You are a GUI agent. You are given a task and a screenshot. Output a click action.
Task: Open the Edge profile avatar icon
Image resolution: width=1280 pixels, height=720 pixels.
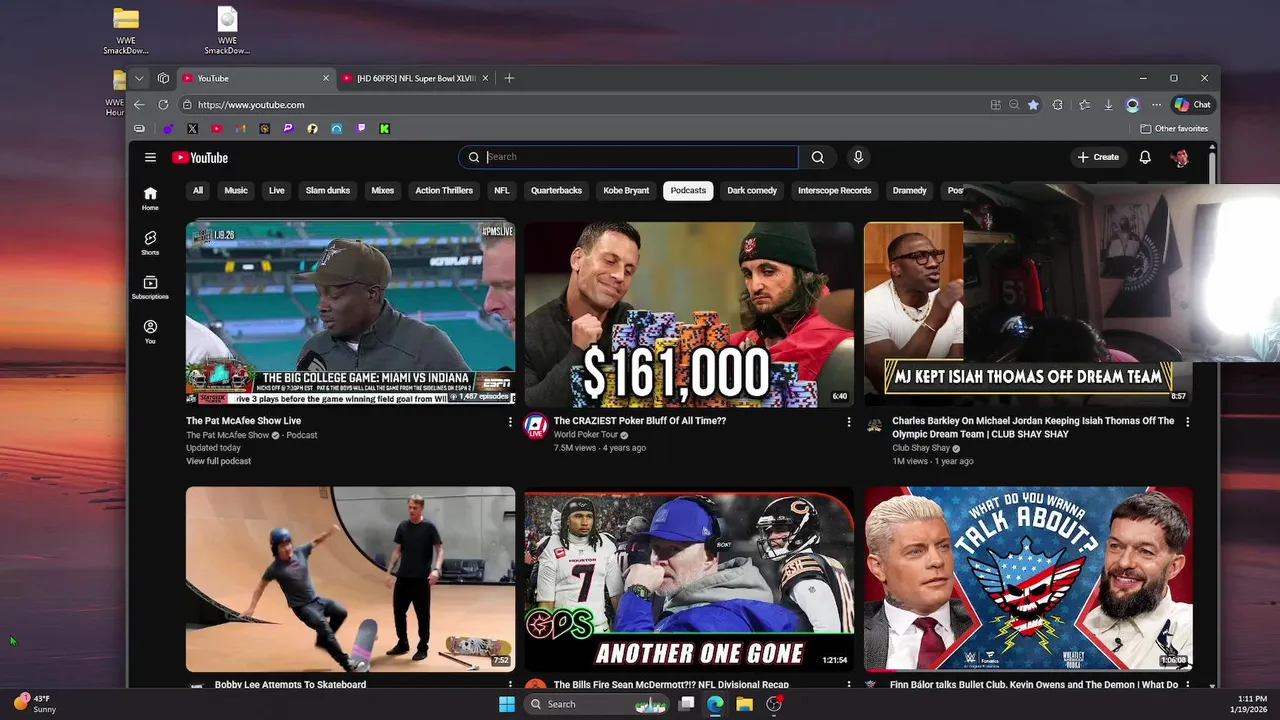pyautogui.click(x=1132, y=104)
